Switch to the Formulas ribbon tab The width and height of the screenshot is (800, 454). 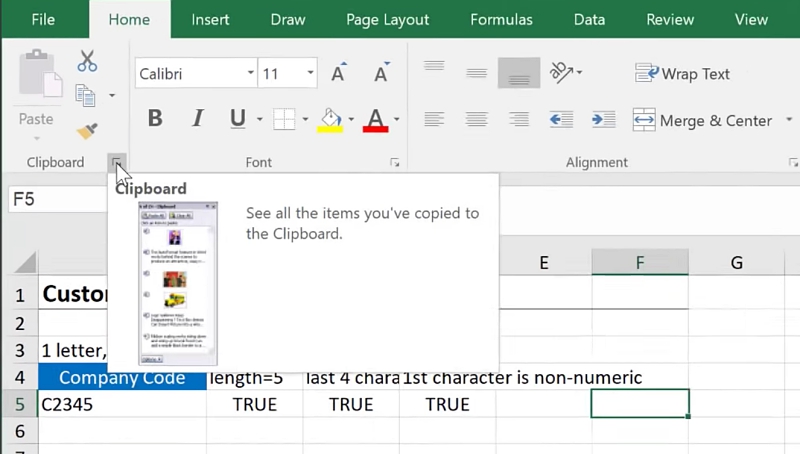click(501, 19)
